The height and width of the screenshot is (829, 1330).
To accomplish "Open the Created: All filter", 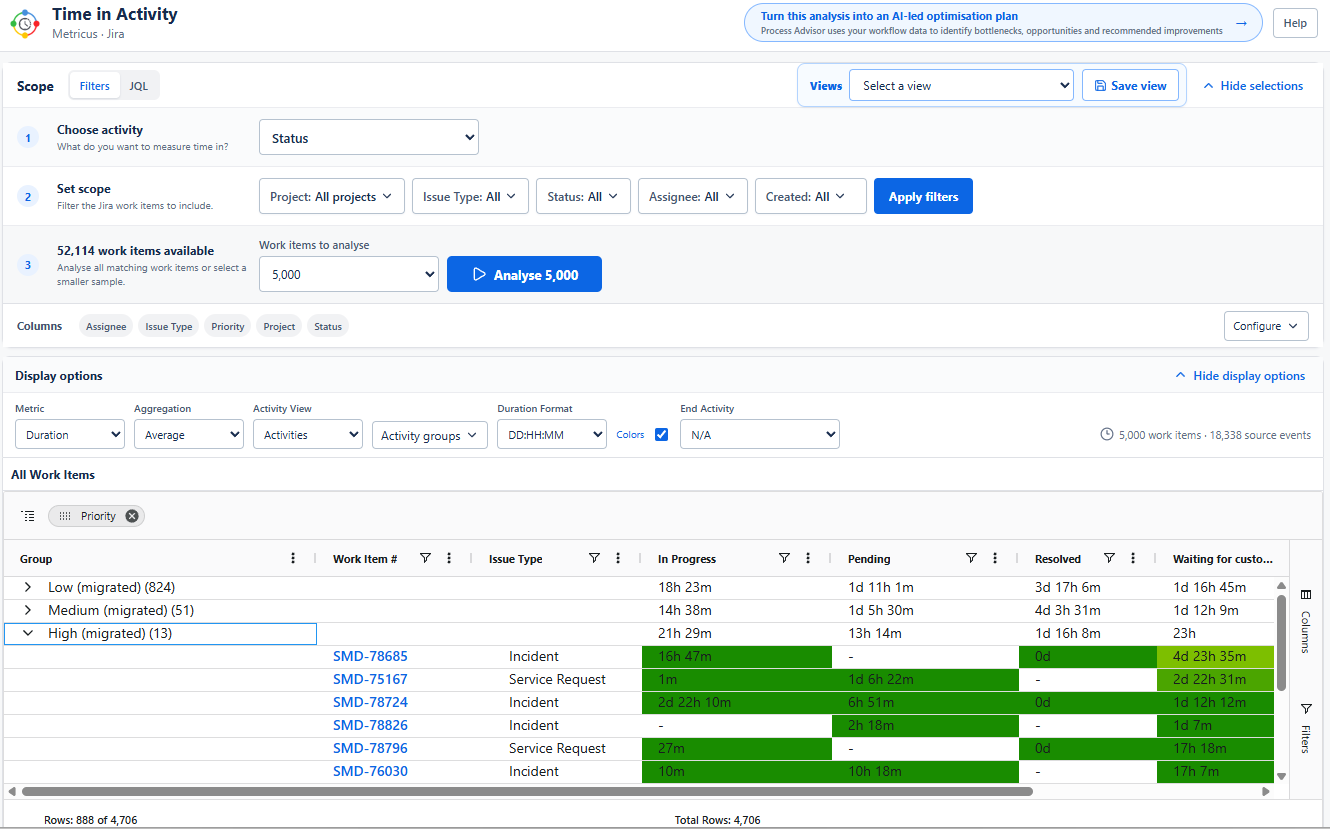I will [x=811, y=197].
